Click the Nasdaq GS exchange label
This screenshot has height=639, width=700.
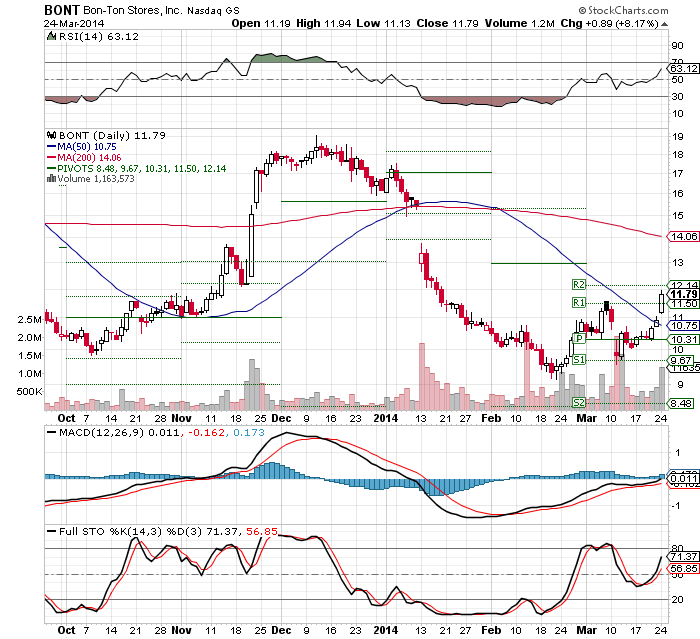tap(213, 11)
